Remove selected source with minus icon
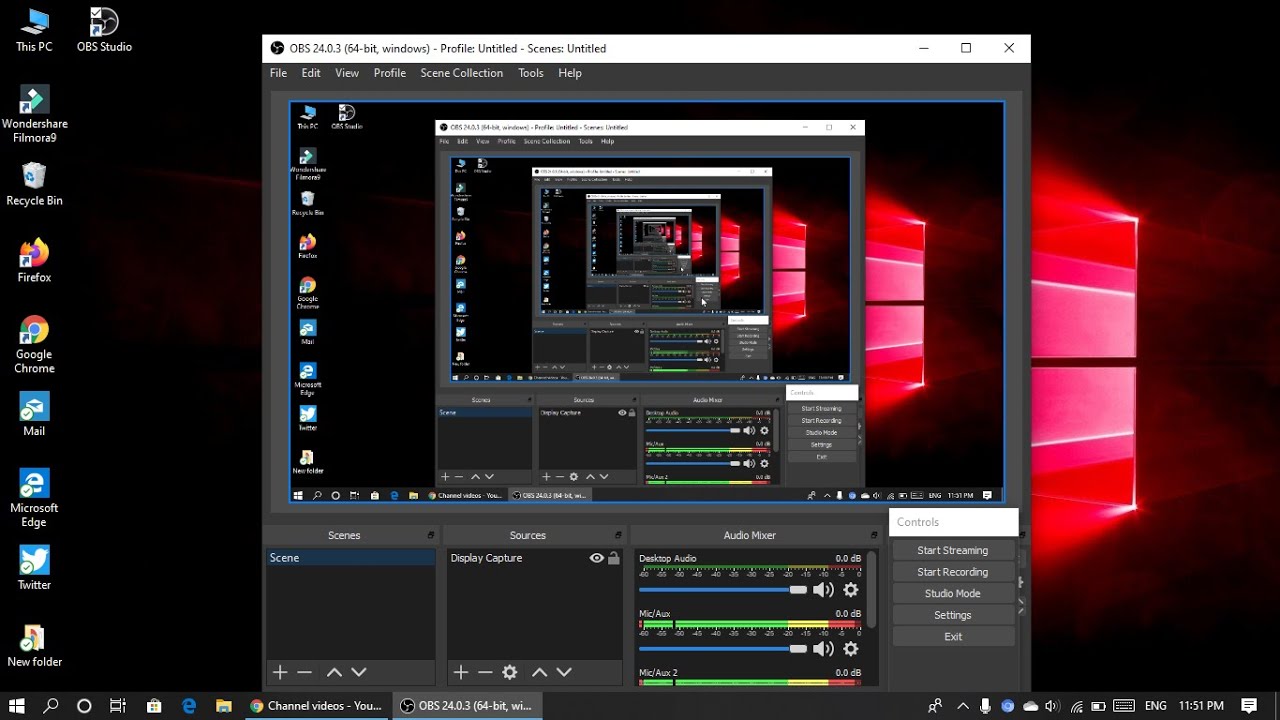The height and width of the screenshot is (720, 1280). tap(485, 673)
